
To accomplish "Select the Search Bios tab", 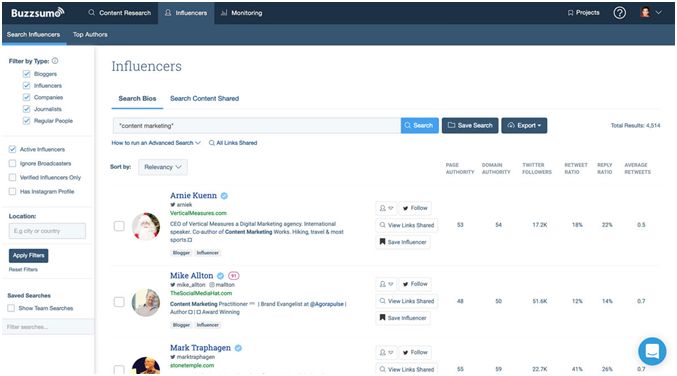I will pyautogui.click(x=137, y=98).
